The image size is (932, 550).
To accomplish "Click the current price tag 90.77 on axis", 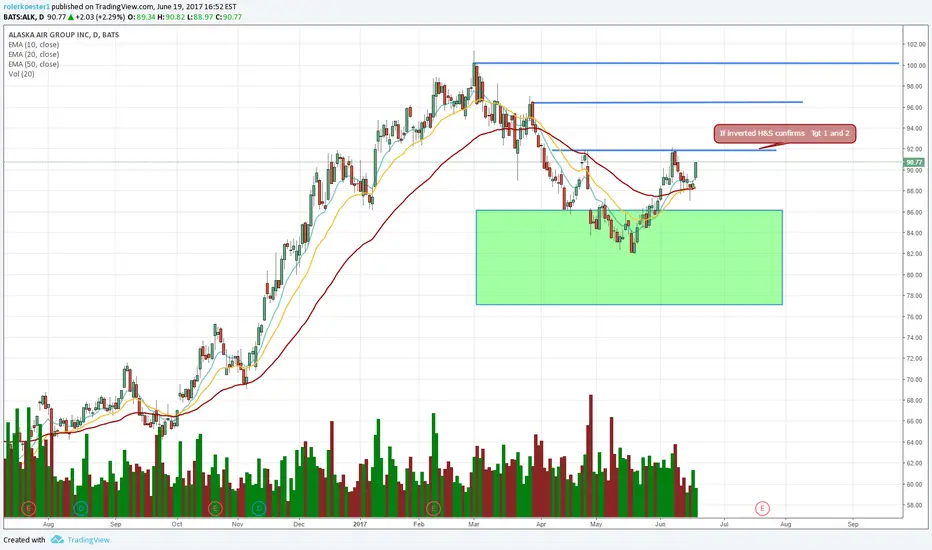I will (x=914, y=162).
